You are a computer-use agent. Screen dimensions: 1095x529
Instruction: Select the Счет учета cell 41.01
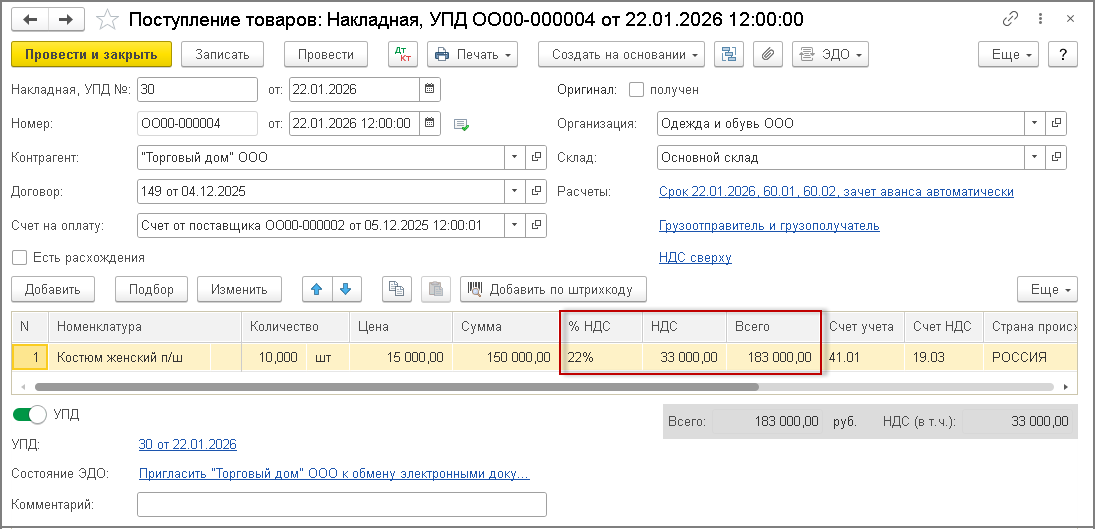pyautogui.click(x=863, y=357)
